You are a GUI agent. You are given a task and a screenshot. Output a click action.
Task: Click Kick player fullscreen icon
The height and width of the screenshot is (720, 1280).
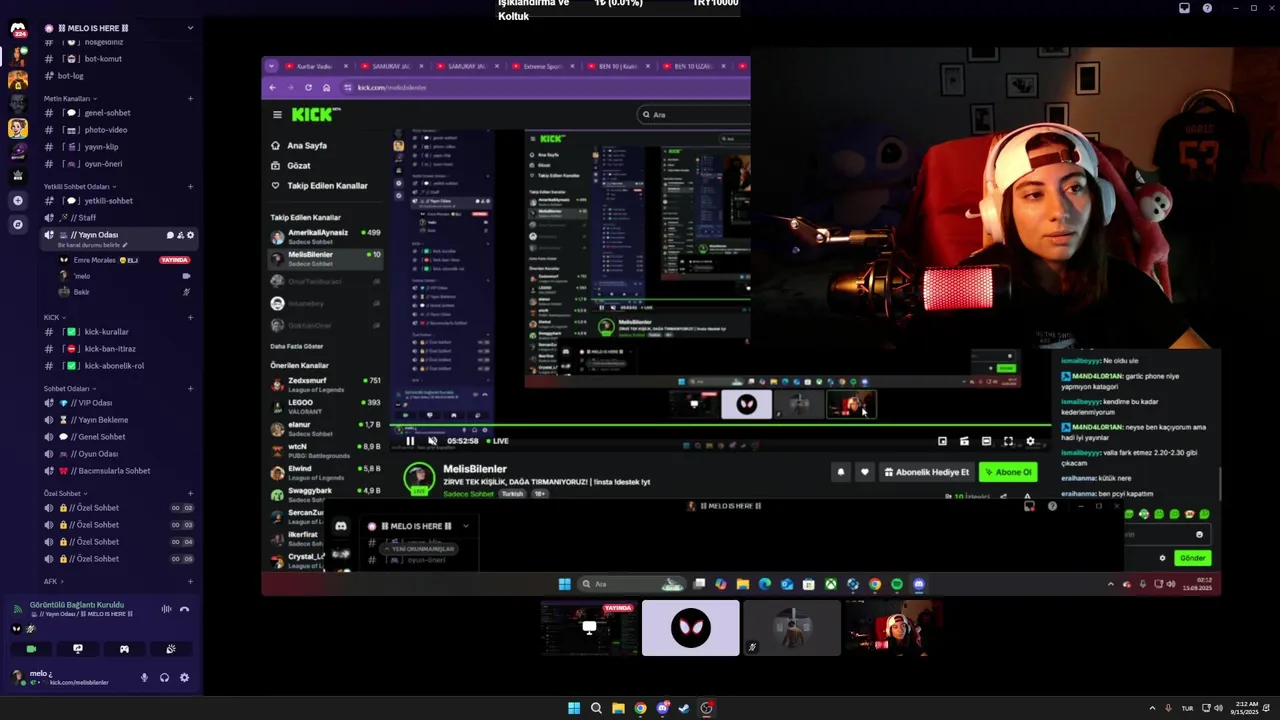(1008, 441)
